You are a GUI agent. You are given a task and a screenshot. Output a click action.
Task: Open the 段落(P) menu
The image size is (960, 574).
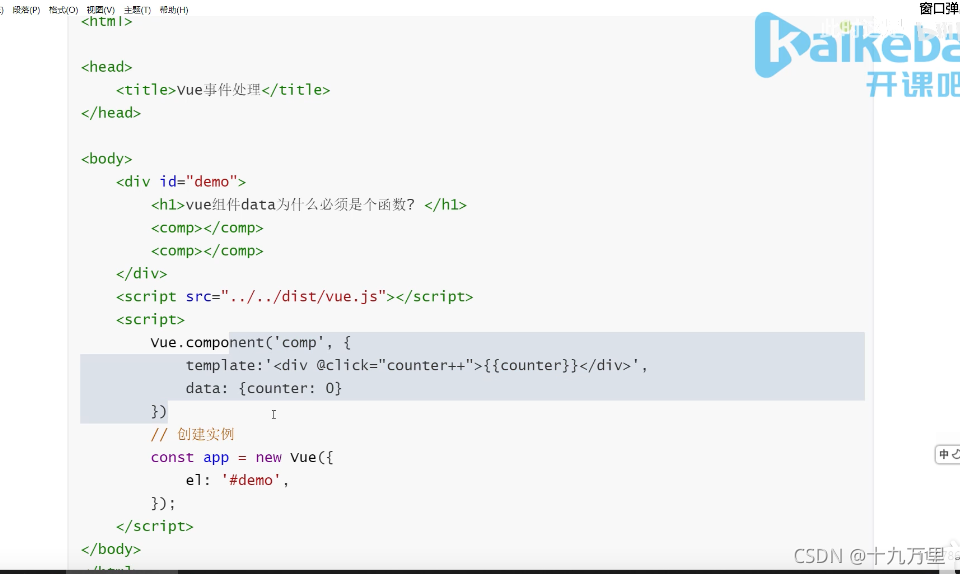(x=26, y=10)
